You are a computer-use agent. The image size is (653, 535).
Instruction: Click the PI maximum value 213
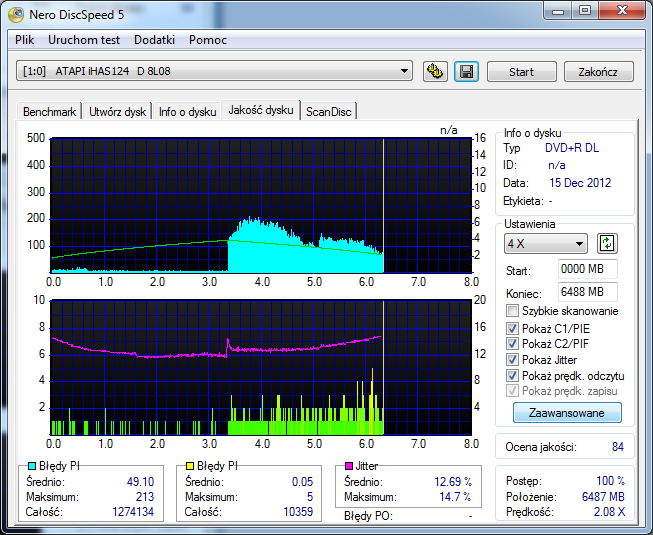pyautogui.click(x=145, y=497)
